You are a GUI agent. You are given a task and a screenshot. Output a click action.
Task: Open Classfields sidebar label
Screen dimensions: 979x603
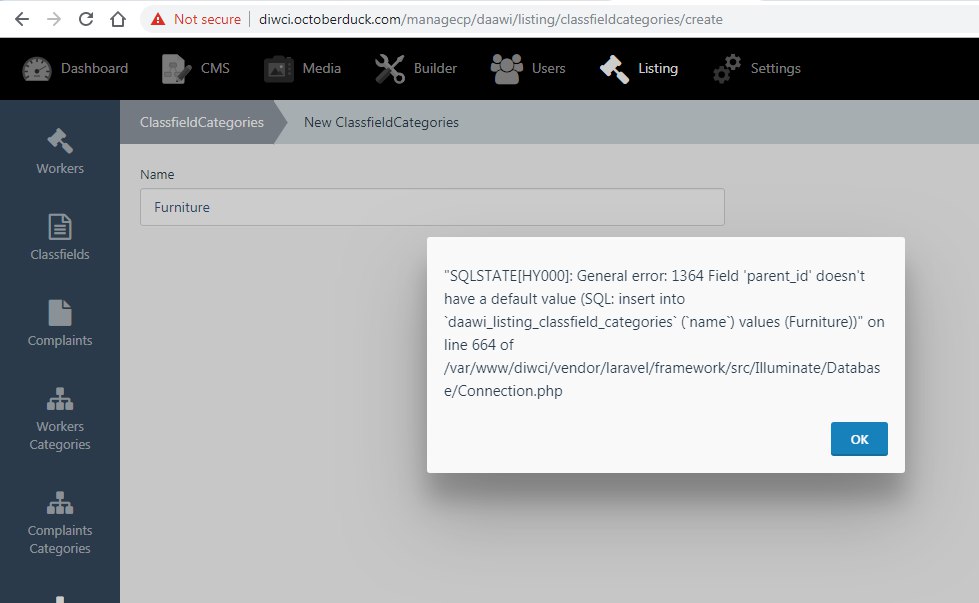click(x=60, y=255)
